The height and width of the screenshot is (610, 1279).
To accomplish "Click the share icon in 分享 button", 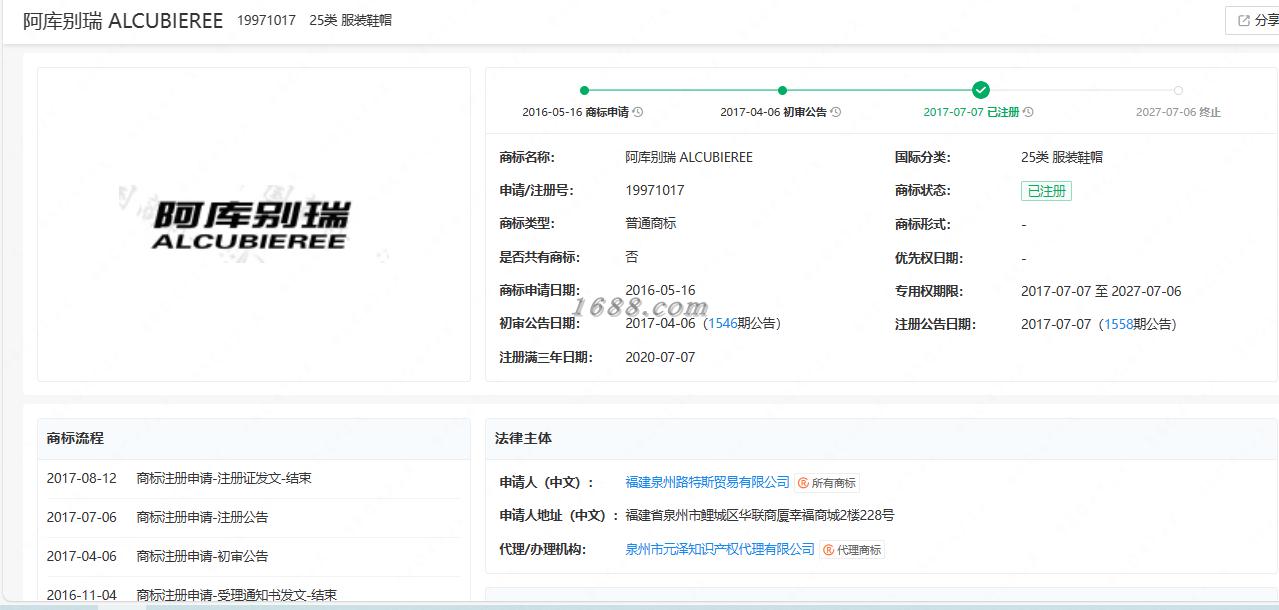I will click(x=1244, y=20).
